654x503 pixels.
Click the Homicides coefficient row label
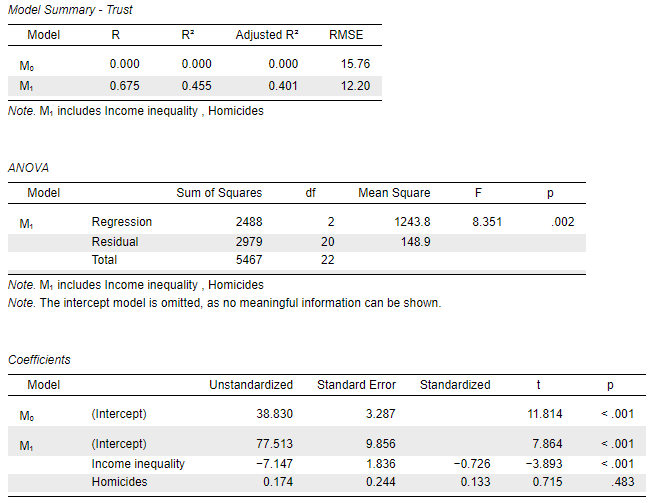coord(119,482)
